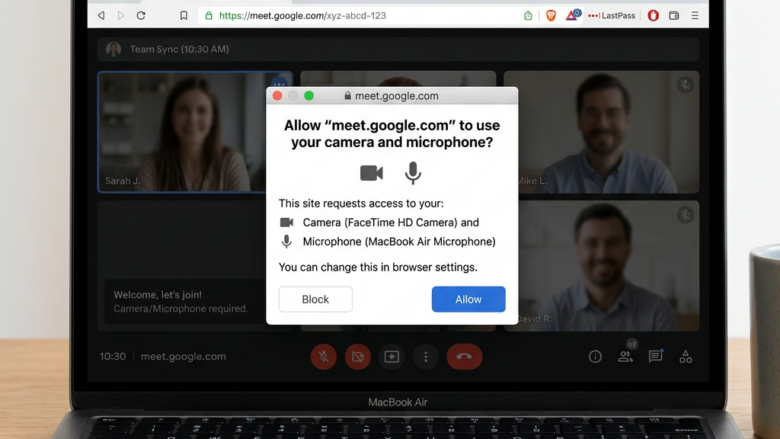Close the permission dialog with red button
This screenshot has height=439, width=780.
(278, 95)
